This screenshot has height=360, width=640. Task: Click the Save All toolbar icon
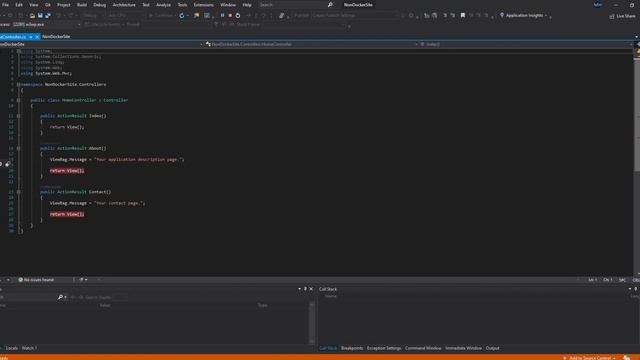[48, 16]
